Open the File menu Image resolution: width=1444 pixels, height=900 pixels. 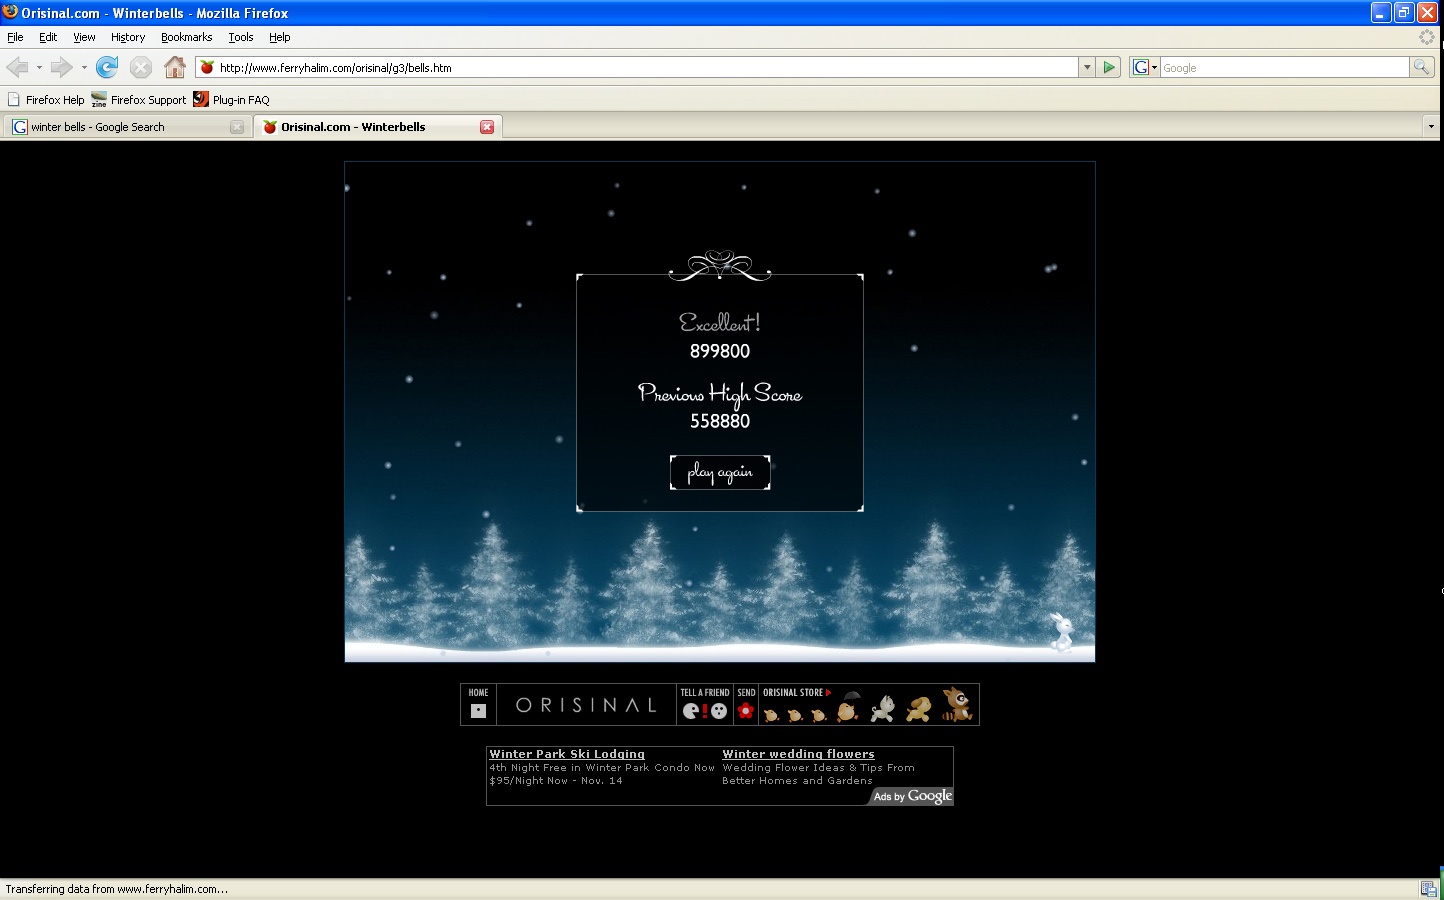click(x=15, y=37)
